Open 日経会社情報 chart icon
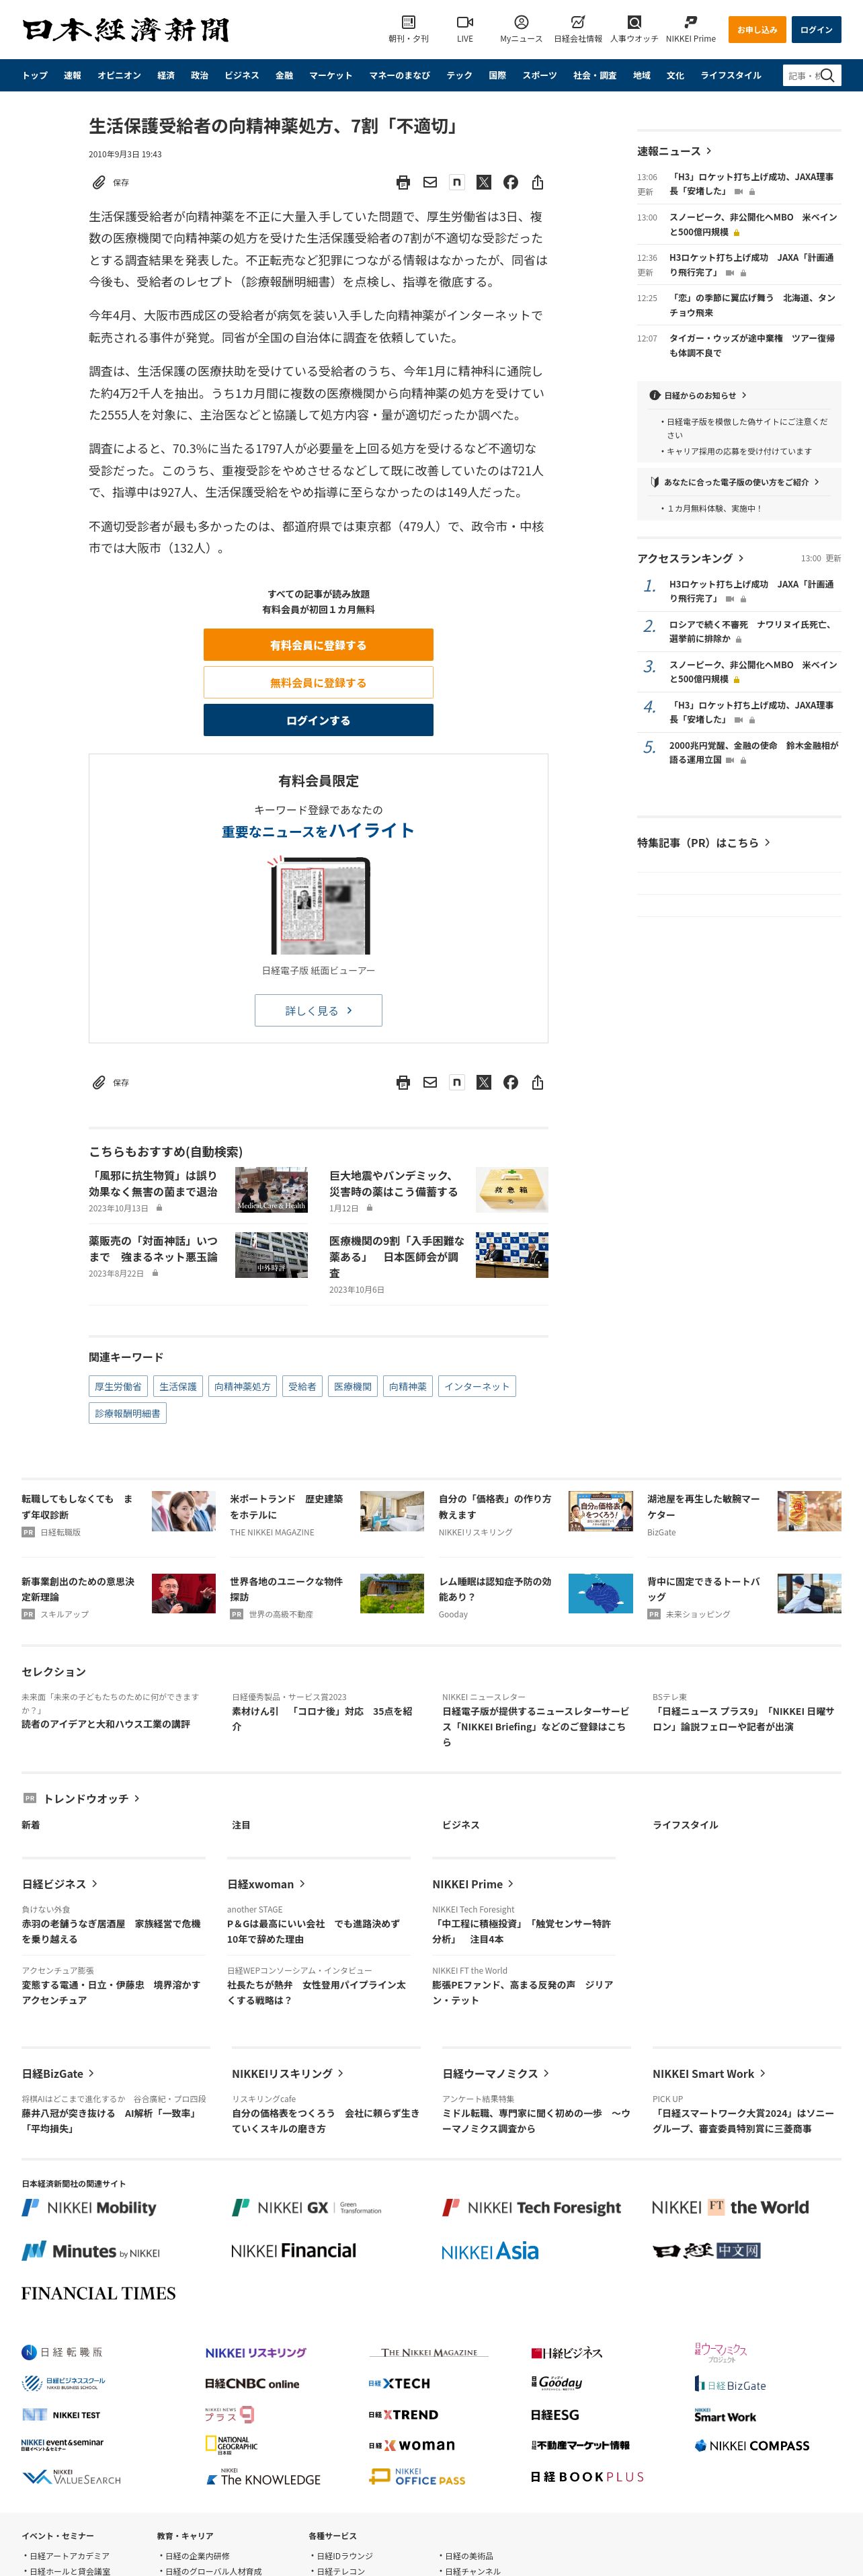This screenshot has height=2576, width=863. point(578,22)
